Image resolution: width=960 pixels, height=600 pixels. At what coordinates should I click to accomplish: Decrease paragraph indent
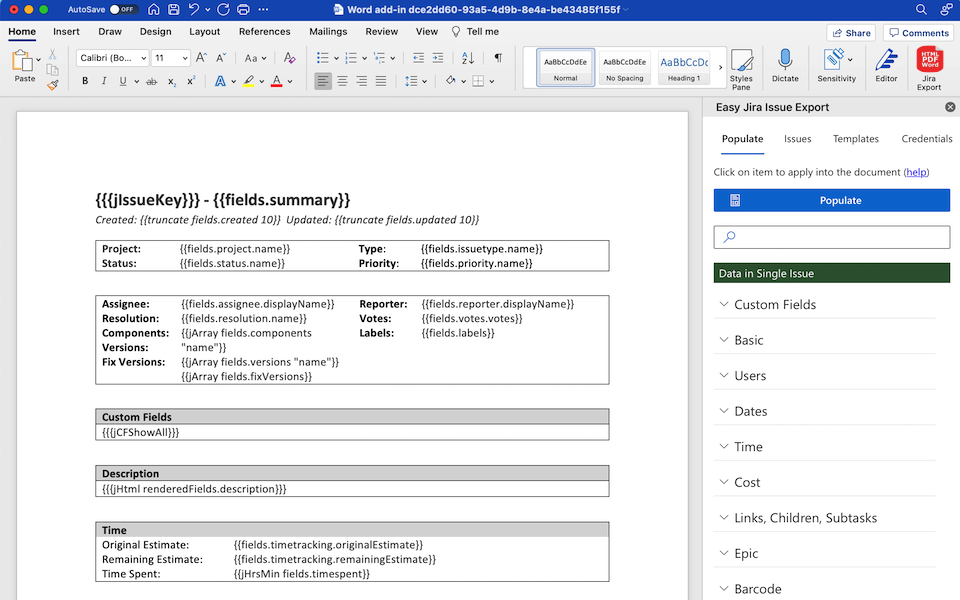(418, 58)
